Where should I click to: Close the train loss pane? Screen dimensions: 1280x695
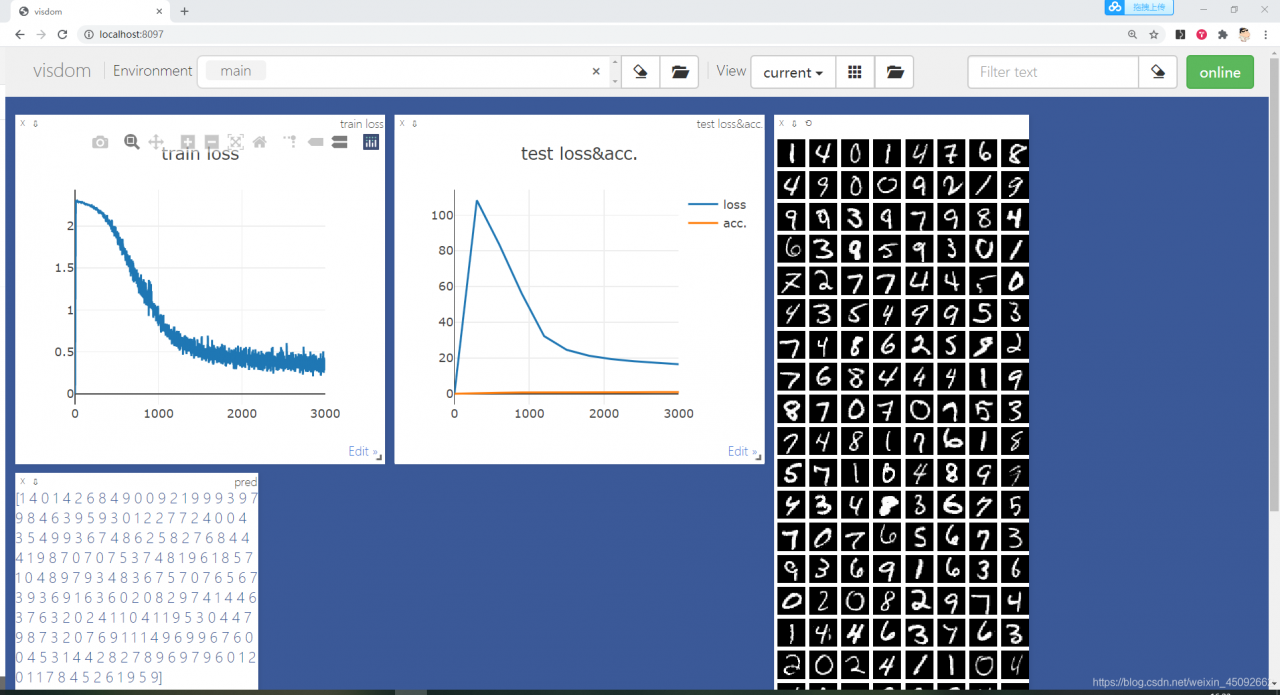(22, 124)
